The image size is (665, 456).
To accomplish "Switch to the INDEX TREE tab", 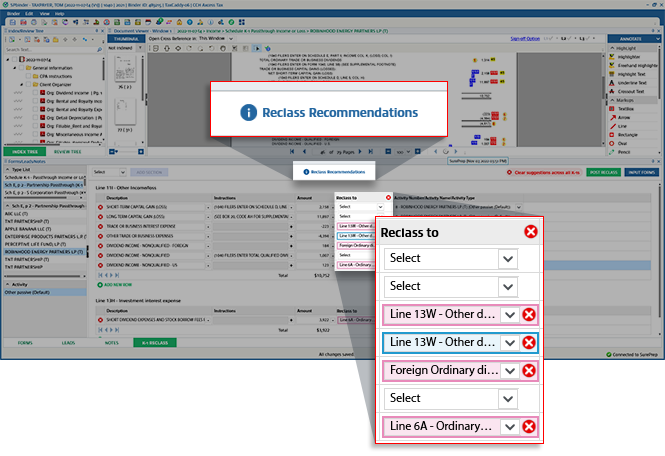I will pyautogui.click(x=25, y=151).
